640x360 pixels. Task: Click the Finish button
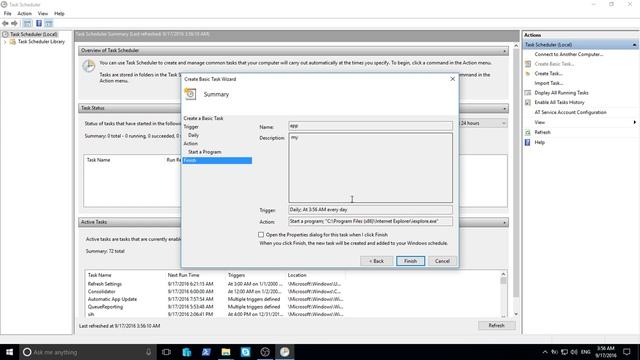pos(410,261)
